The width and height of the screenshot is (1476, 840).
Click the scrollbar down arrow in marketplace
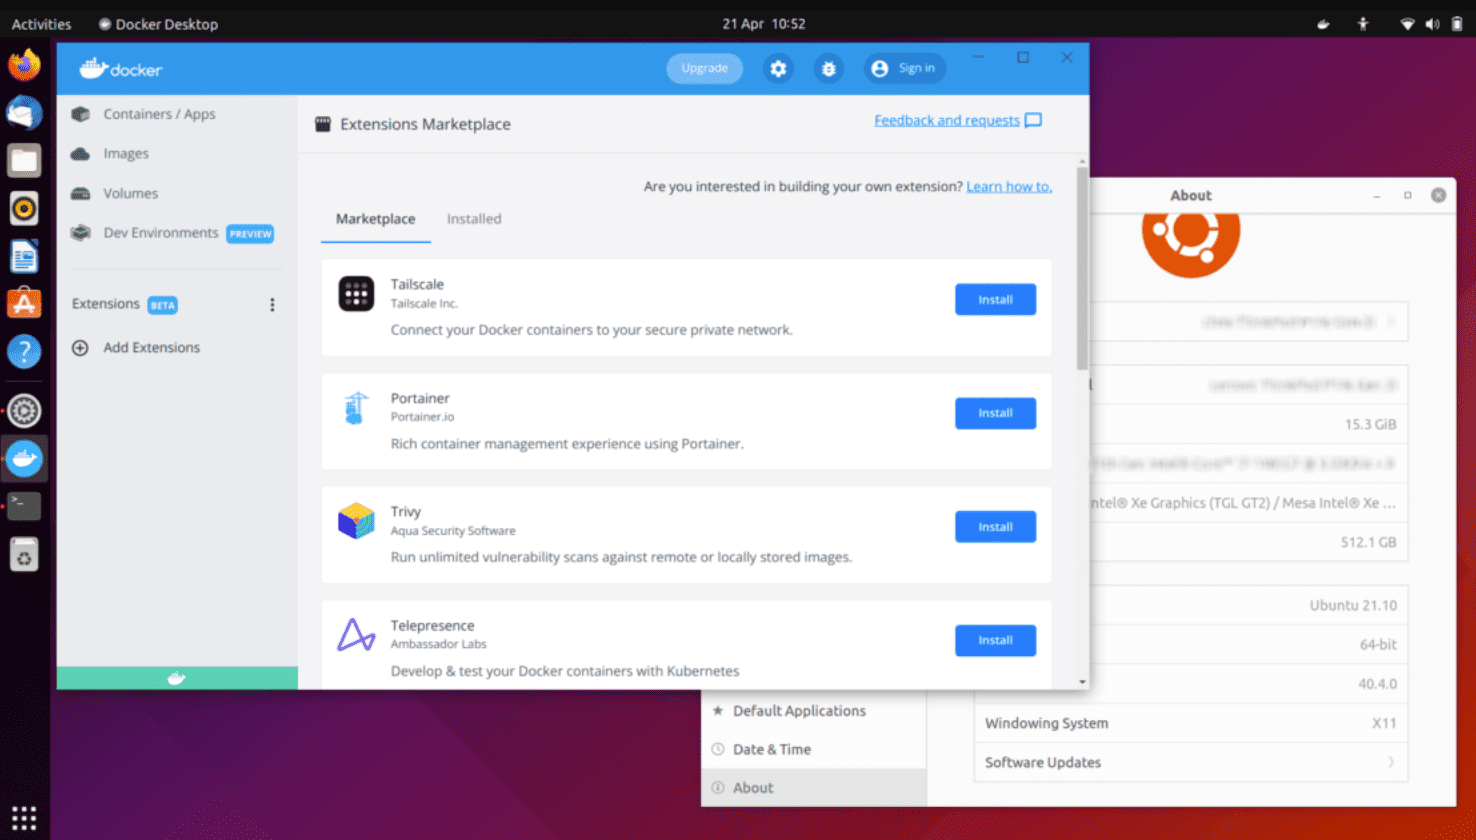(1082, 682)
